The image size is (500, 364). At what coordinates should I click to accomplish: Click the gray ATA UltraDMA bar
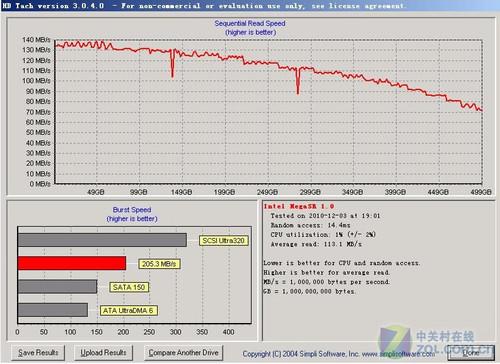[x=53, y=310]
